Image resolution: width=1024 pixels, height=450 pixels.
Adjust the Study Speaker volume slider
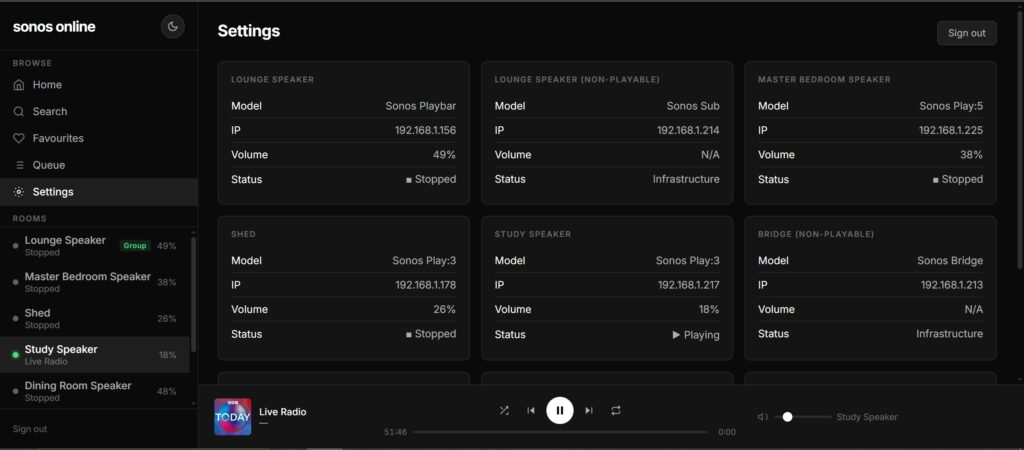[x=803, y=417]
